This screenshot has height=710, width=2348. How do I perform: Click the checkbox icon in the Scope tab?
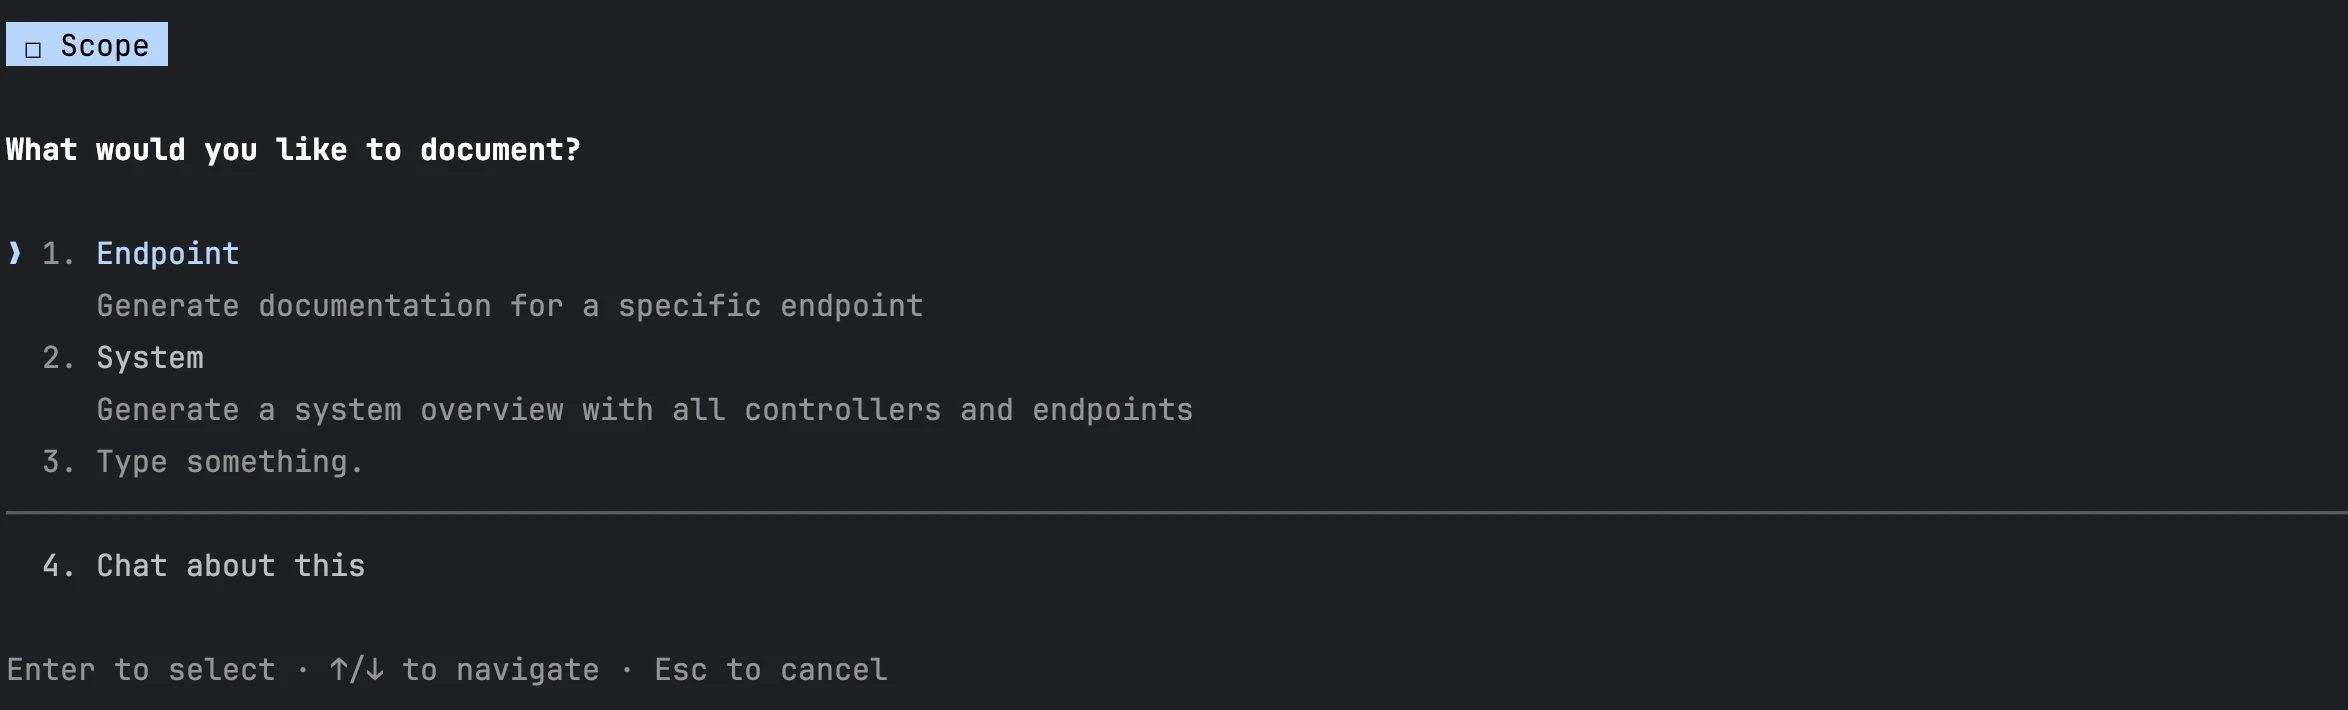33,49
